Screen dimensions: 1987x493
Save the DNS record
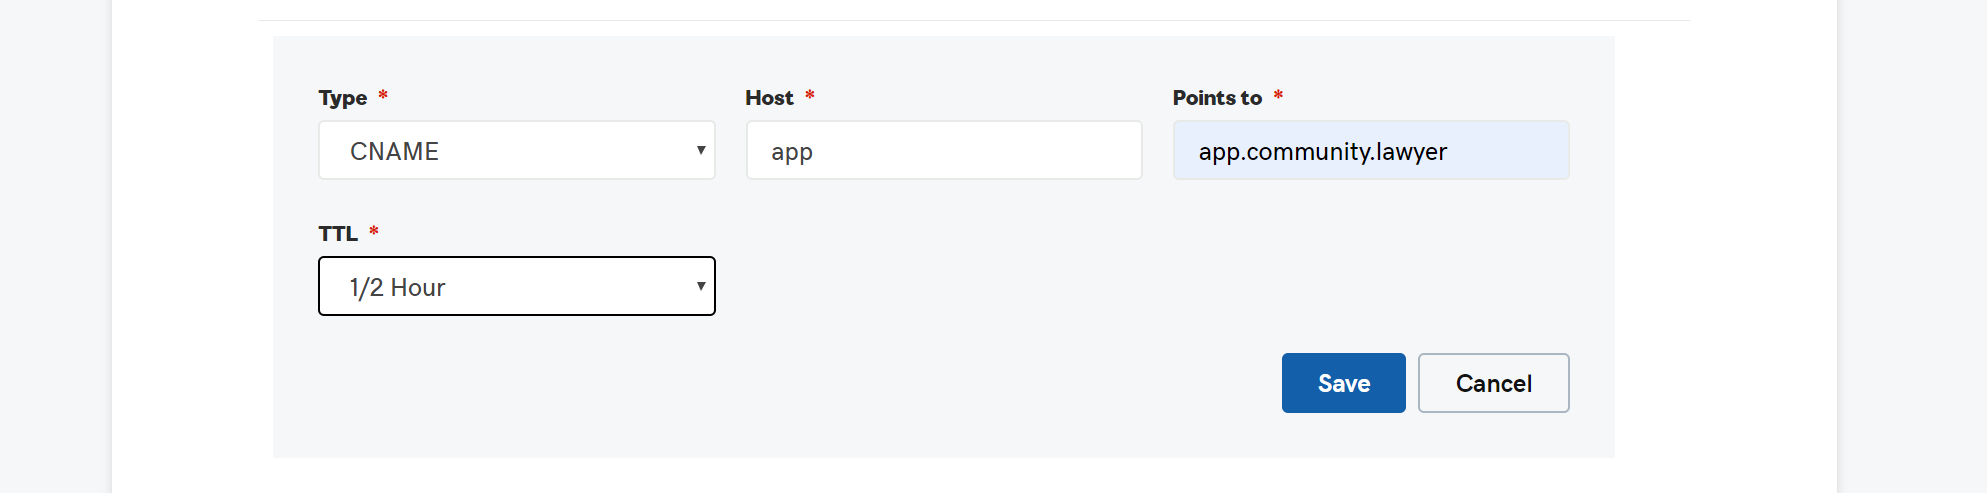pyautogui.click(x=1344, y=383)
